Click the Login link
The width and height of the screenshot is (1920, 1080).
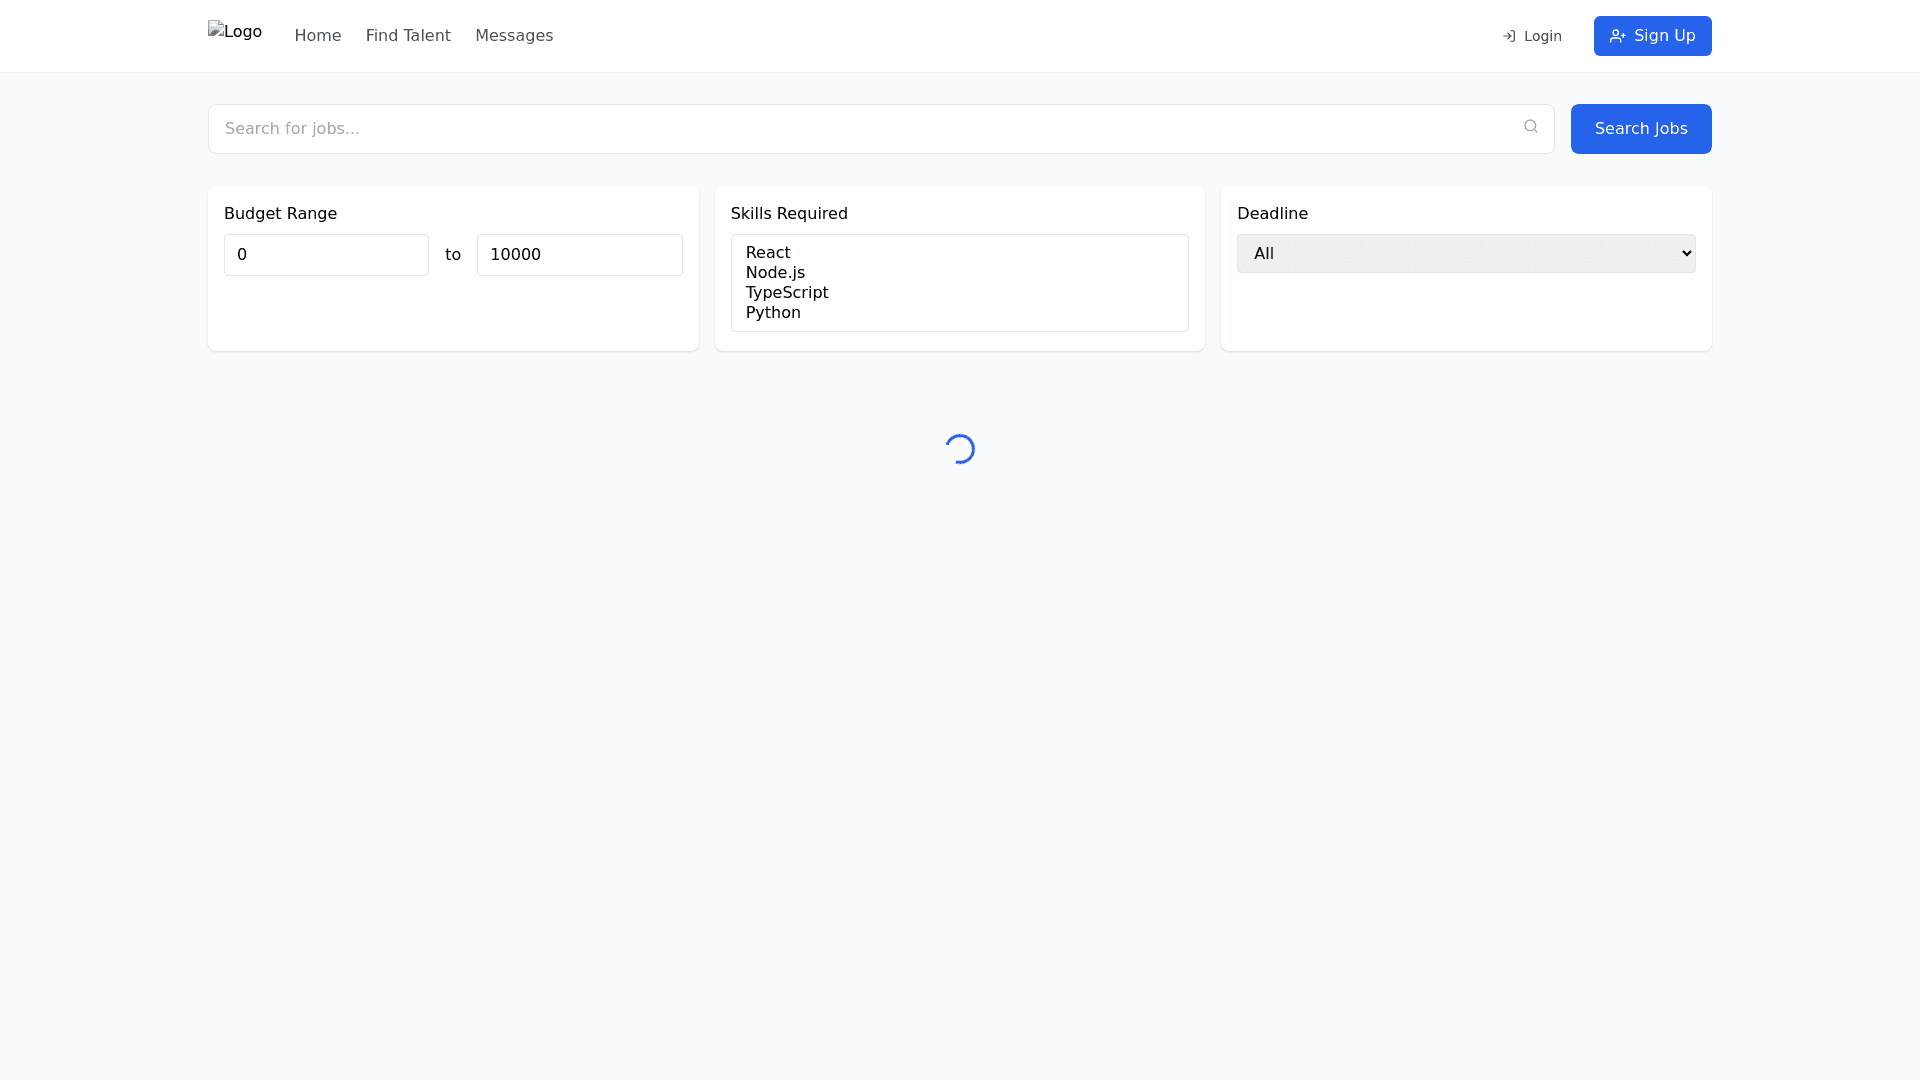coord(1541,36)
